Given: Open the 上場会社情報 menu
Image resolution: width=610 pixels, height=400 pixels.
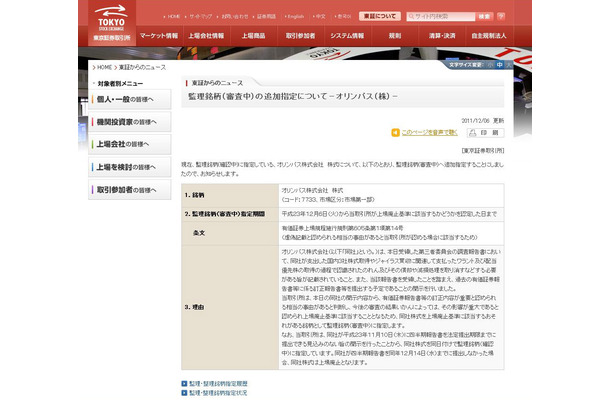Looking at the screenshot, I should click(206, 36).
